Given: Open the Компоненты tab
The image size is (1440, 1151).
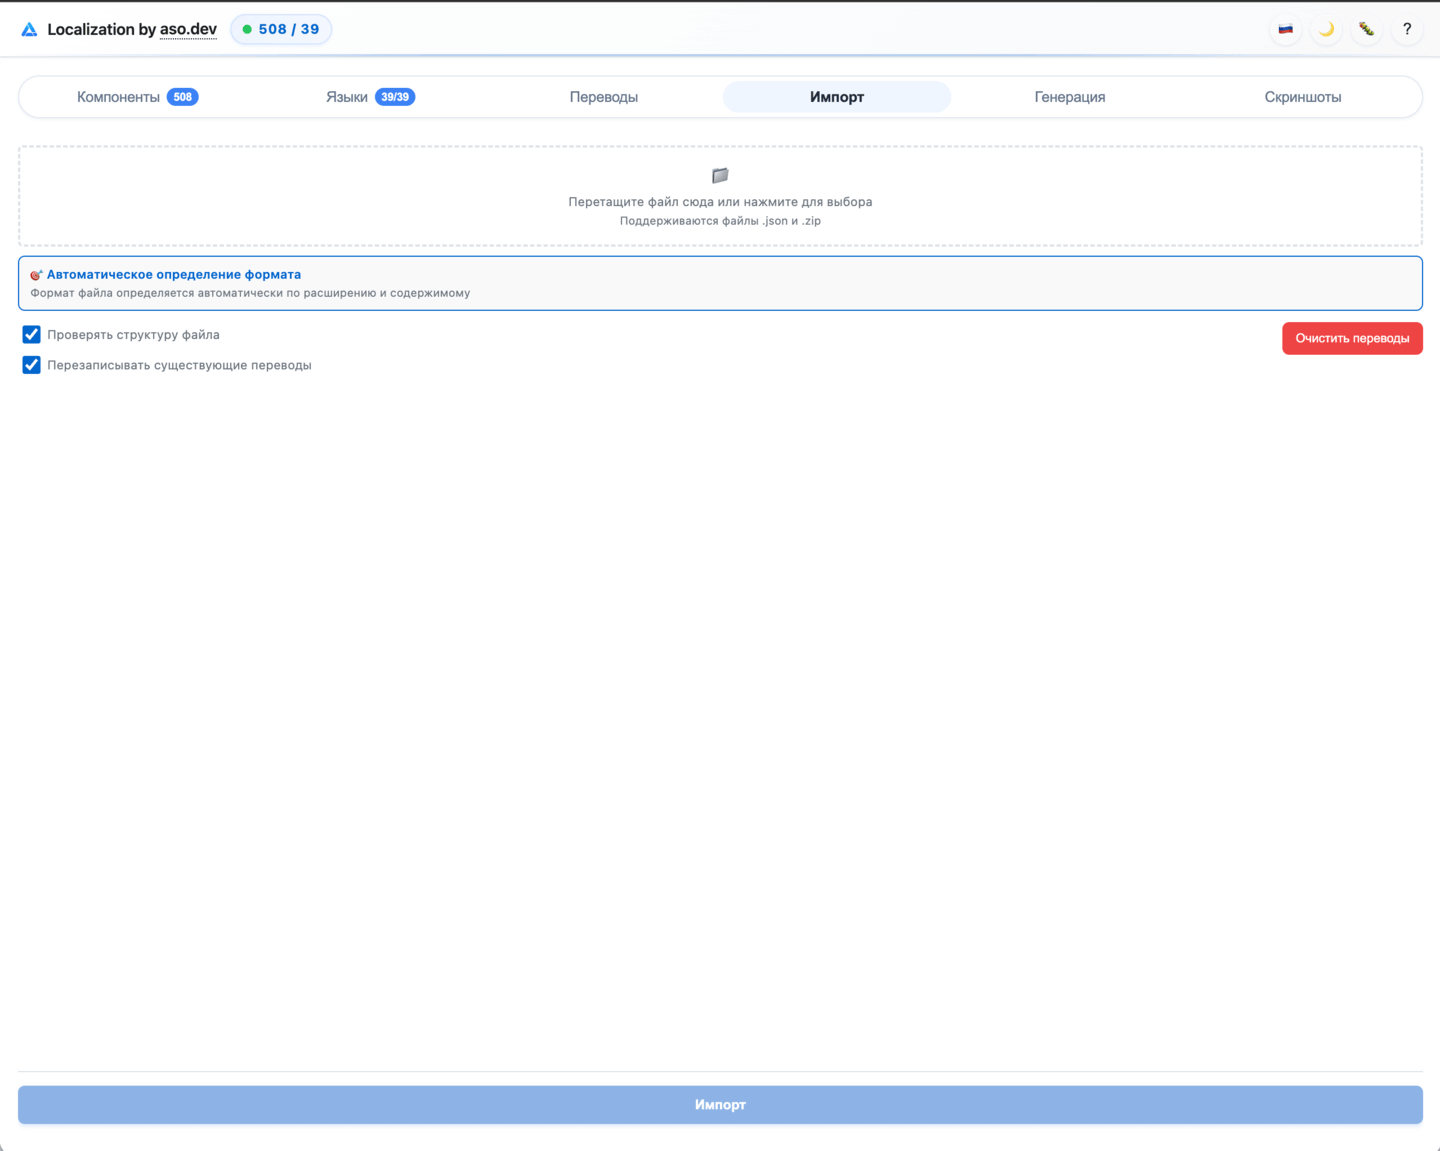Looking at the screenshot, I should [x=118, y=97].
